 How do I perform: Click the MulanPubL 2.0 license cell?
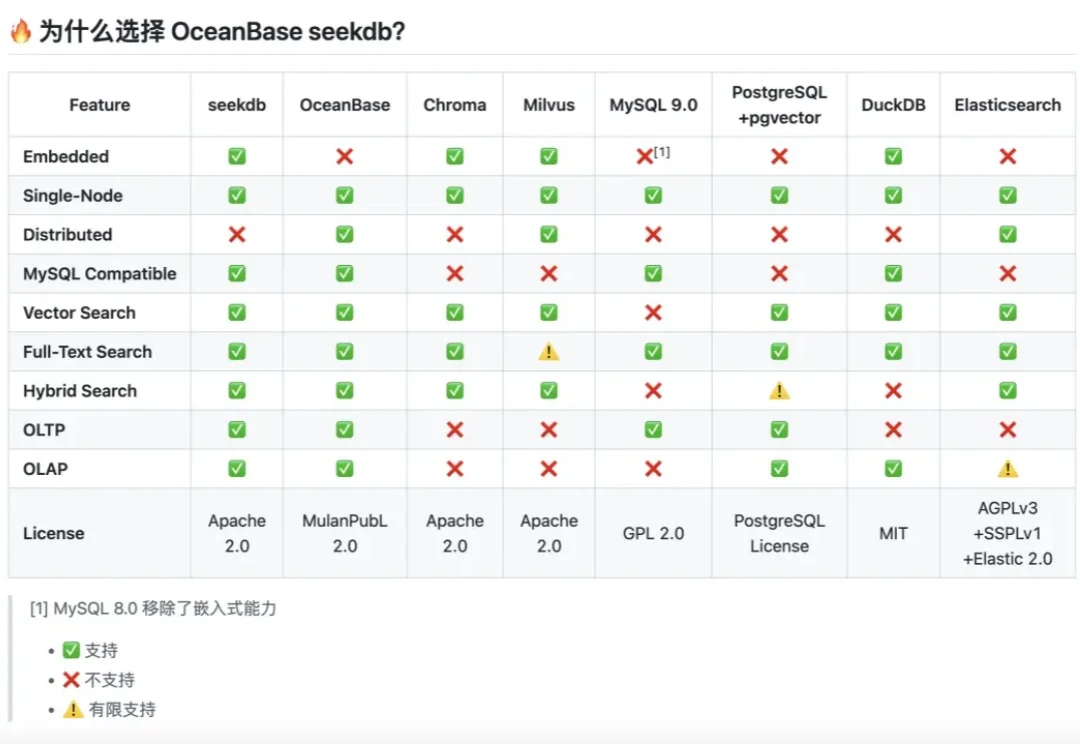click(x=345, y=533)
